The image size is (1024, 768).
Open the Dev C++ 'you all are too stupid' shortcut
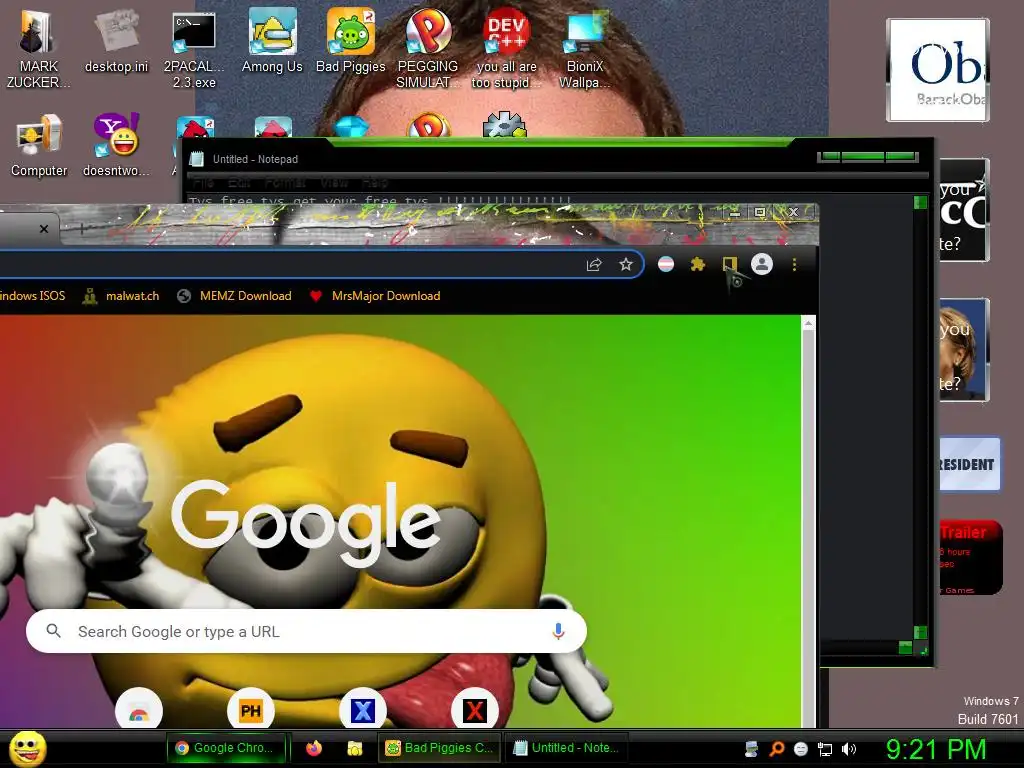click(506, 49)
